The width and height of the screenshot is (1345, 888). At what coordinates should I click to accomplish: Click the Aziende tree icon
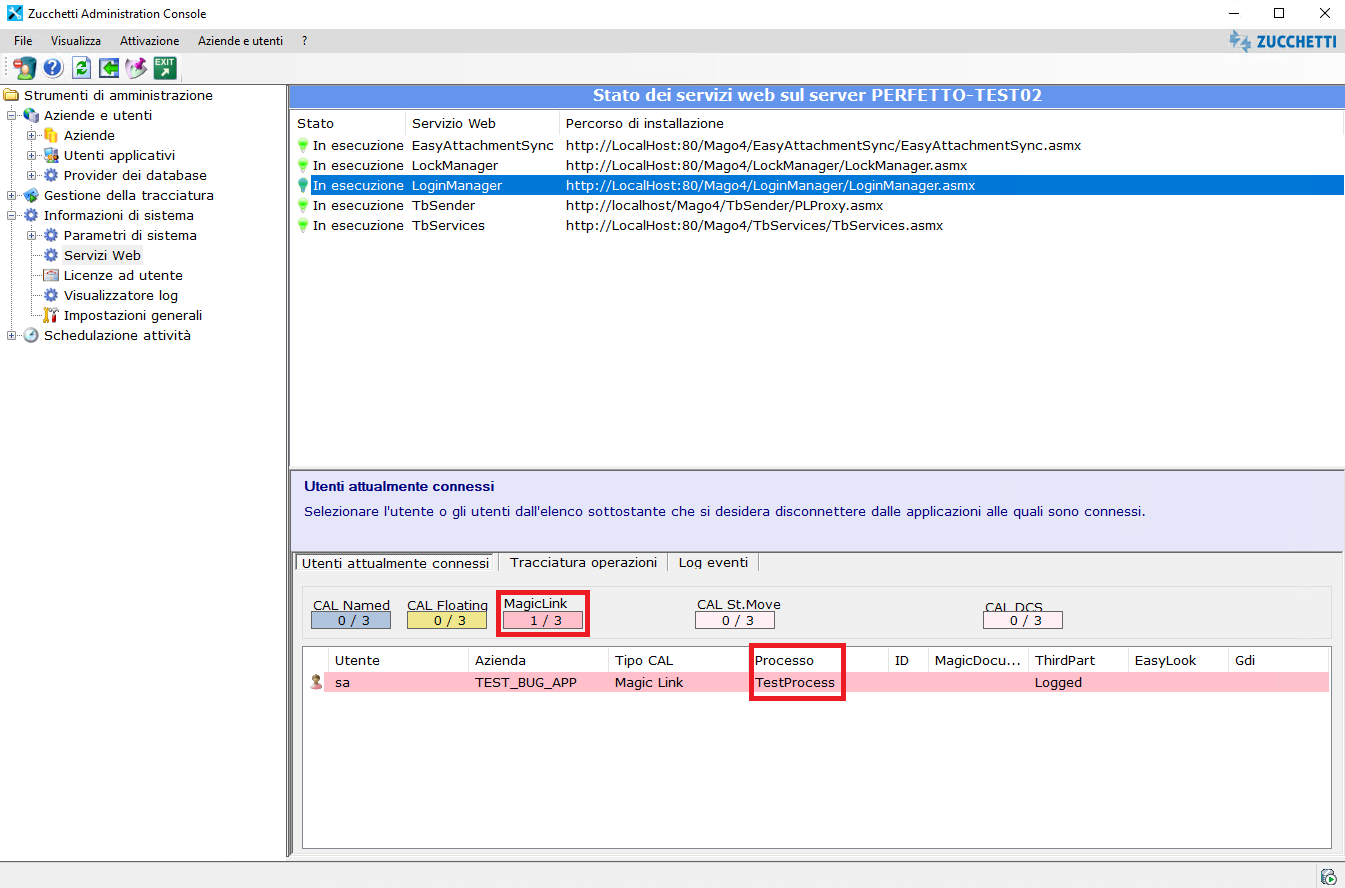point(51,135)
